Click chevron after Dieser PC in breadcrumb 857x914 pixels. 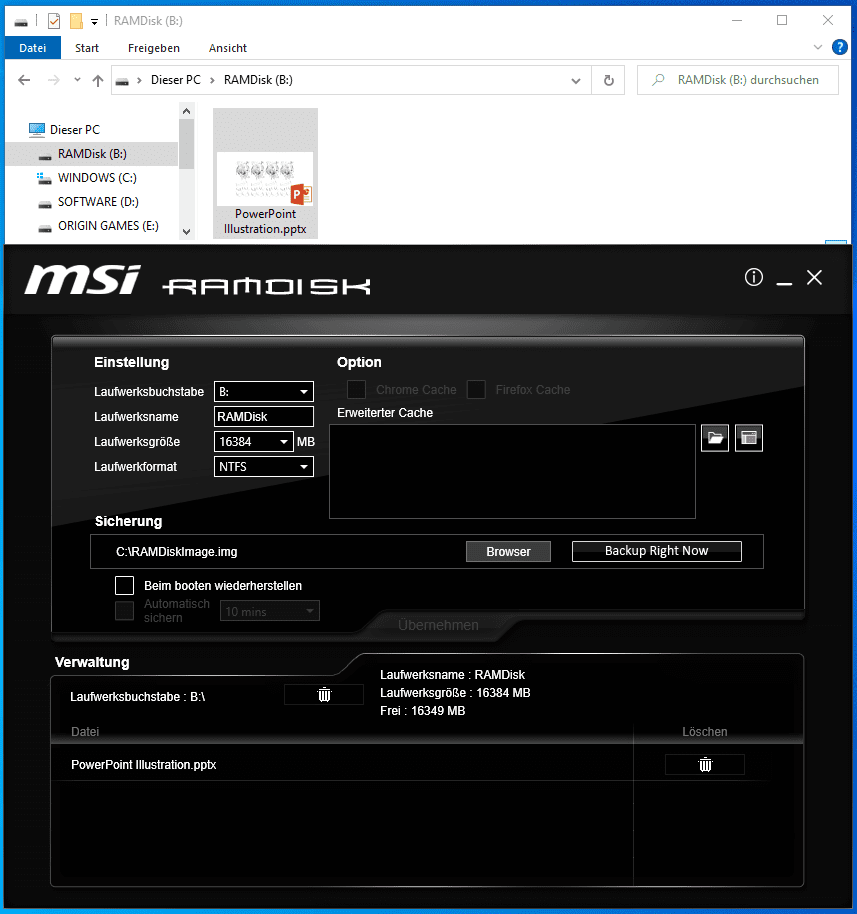pos(212,80)
